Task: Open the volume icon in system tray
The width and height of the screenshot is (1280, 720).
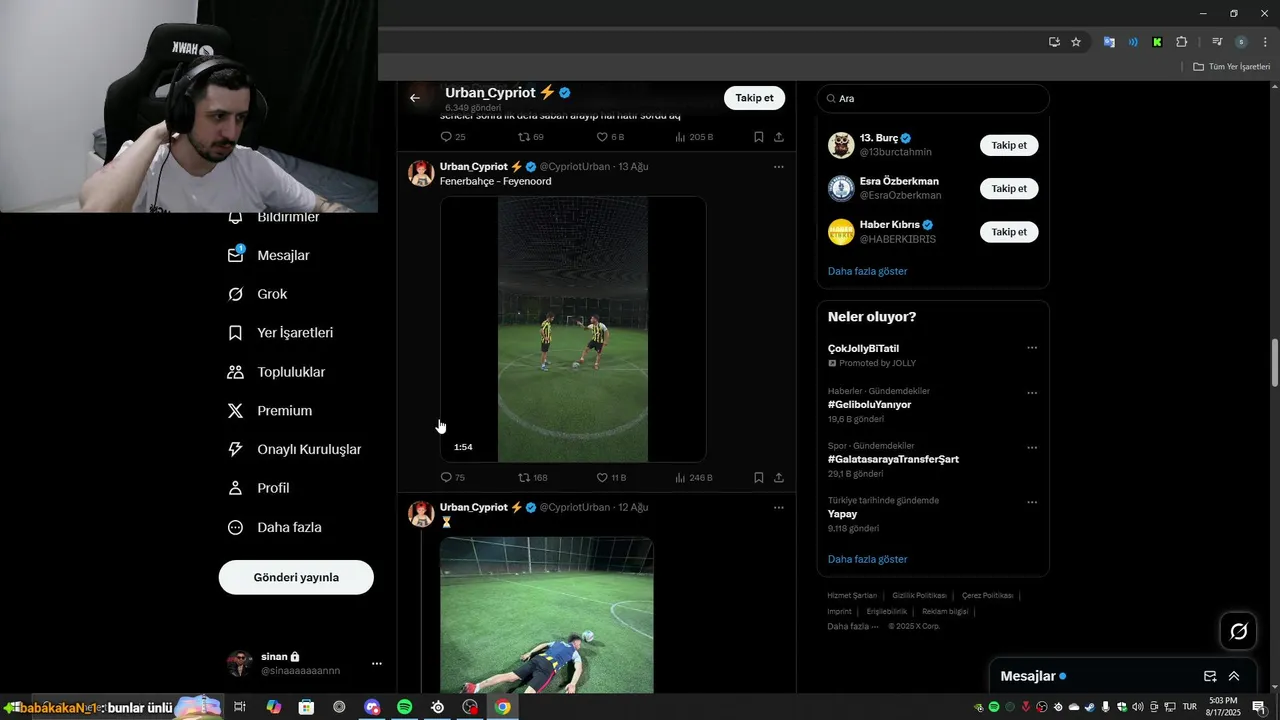Action: pos(1137,707)
